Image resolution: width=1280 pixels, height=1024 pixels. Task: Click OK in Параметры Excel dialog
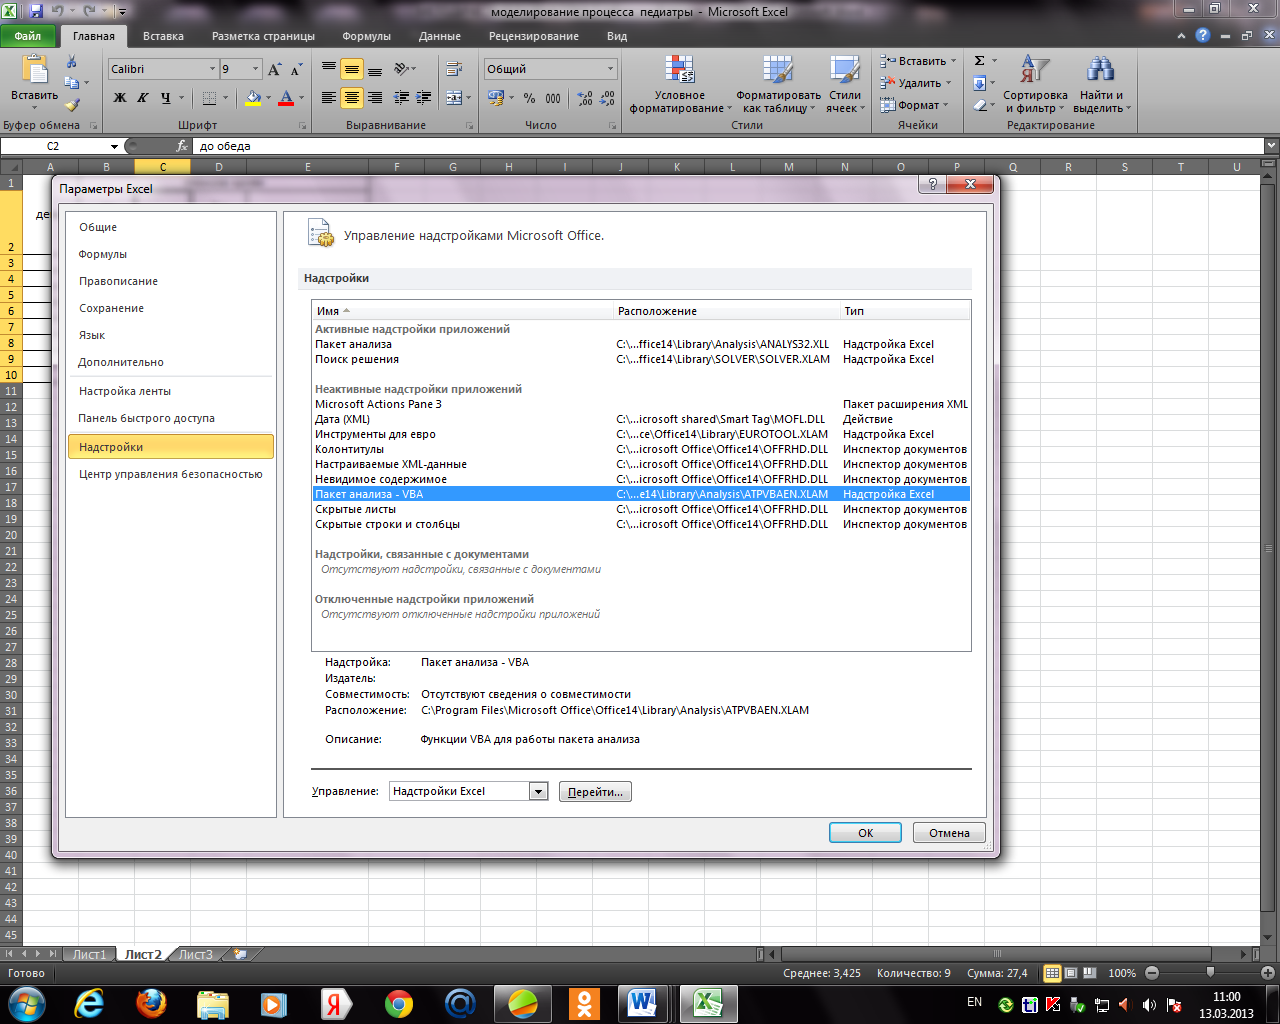point(865,833)
